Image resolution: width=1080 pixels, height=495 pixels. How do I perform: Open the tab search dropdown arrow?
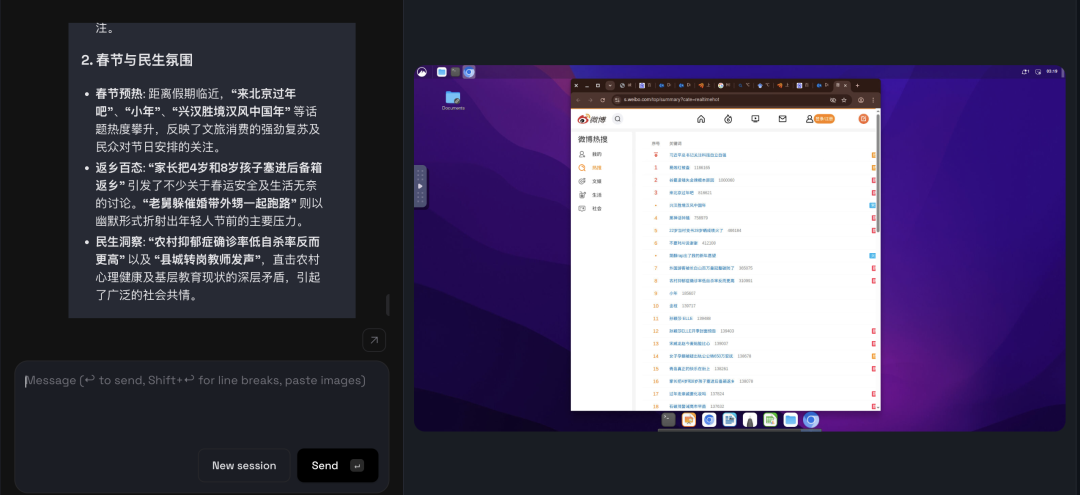click(610, 85)
